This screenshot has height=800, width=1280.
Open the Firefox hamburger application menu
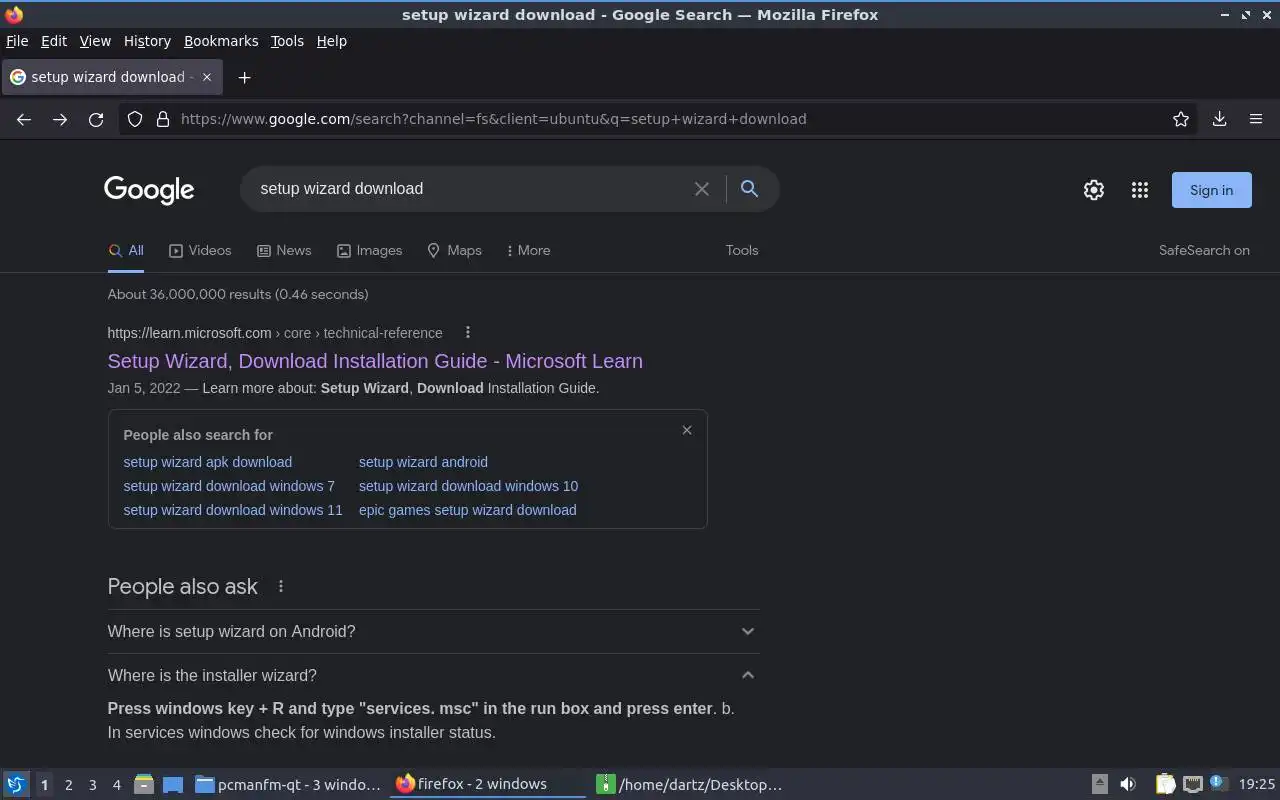(x=1256, y=119)
